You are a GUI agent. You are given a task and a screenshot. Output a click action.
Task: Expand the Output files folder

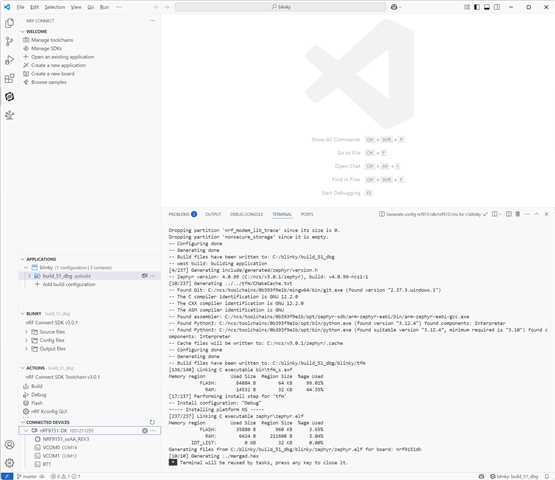point(26,349)
